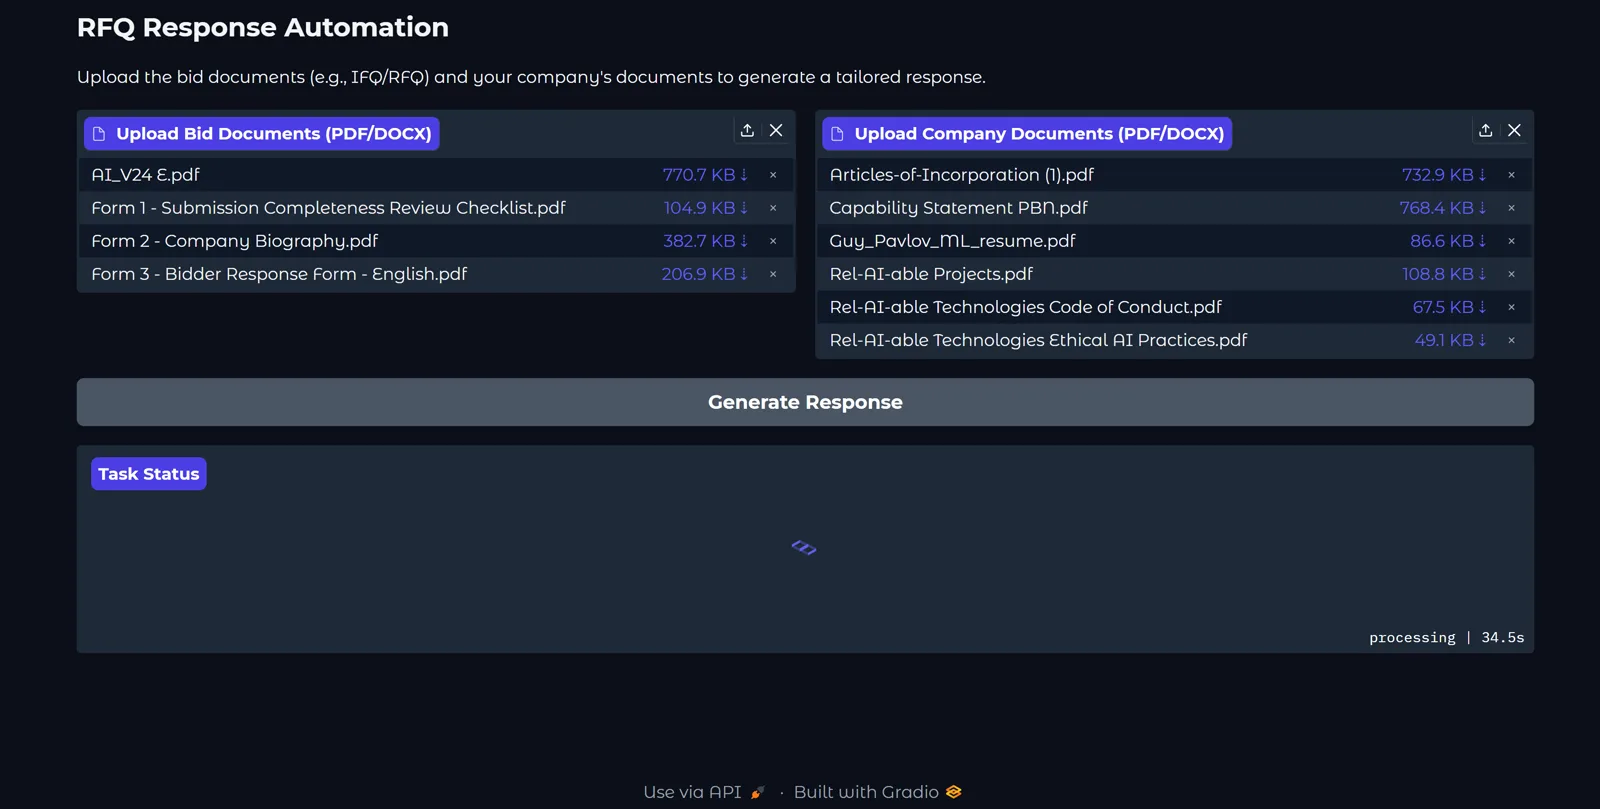Download Articles-of-Incorporation via 732.9 KB link
Screen dimensions: 1600x809
[x=1444, y=175]
